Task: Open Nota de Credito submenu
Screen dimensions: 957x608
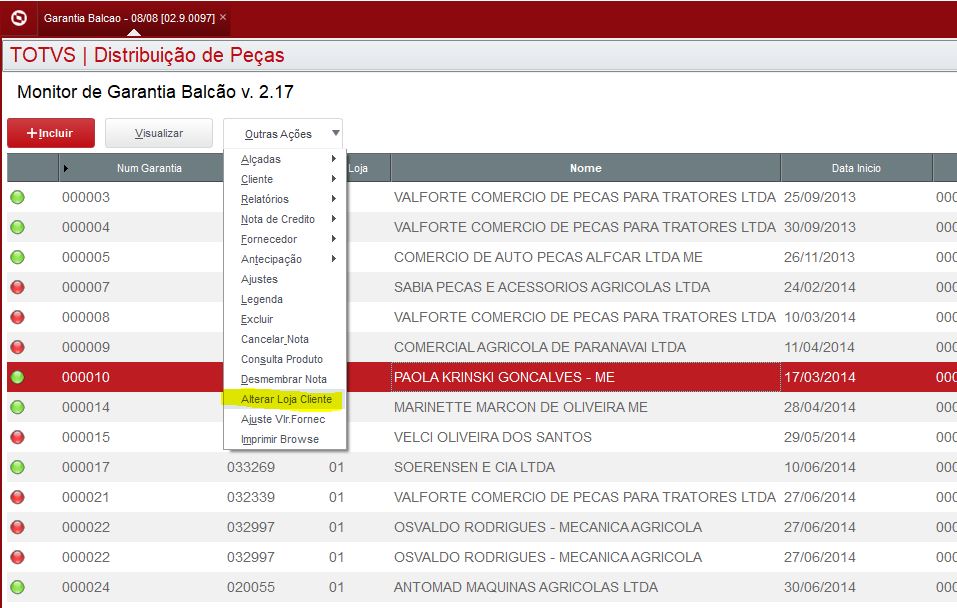Action: [x=285, y=219]
